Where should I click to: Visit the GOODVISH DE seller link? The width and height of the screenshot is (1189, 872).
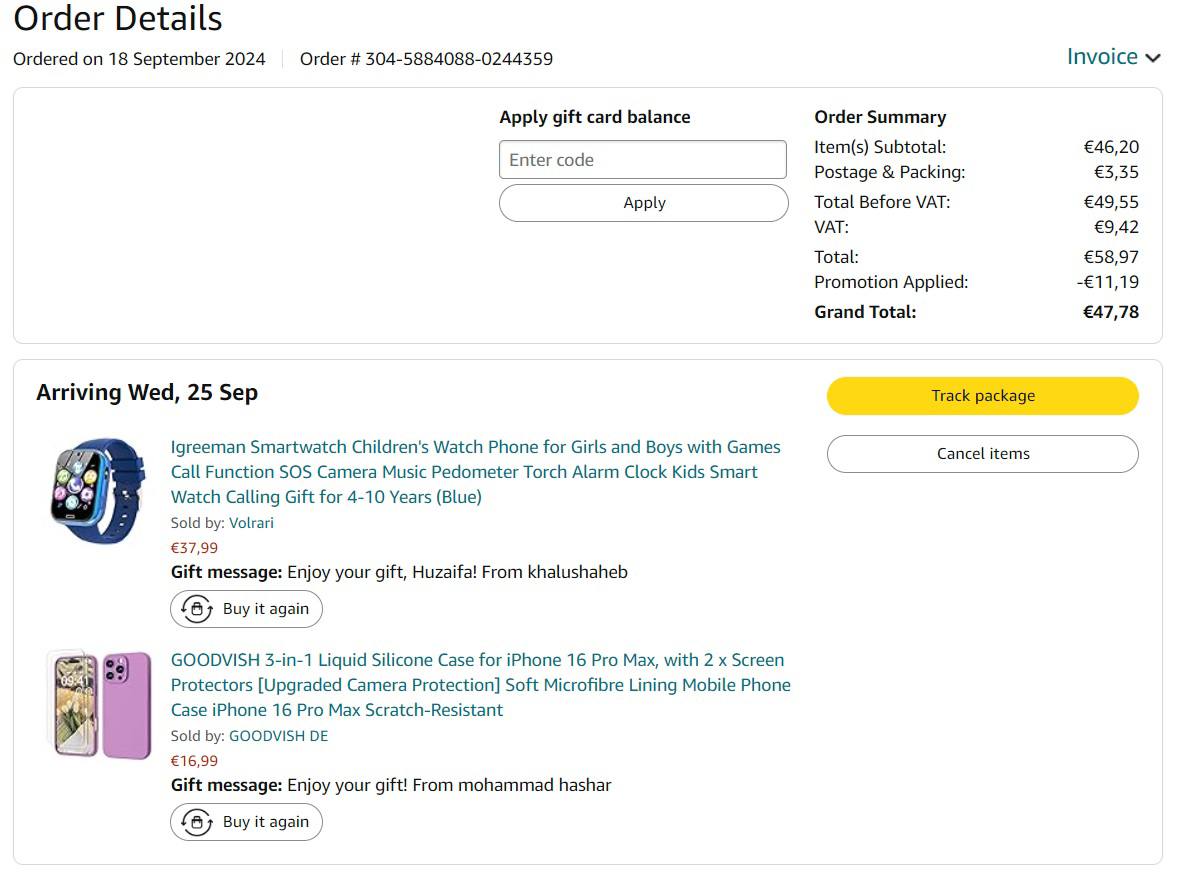(x=278, y=736)
